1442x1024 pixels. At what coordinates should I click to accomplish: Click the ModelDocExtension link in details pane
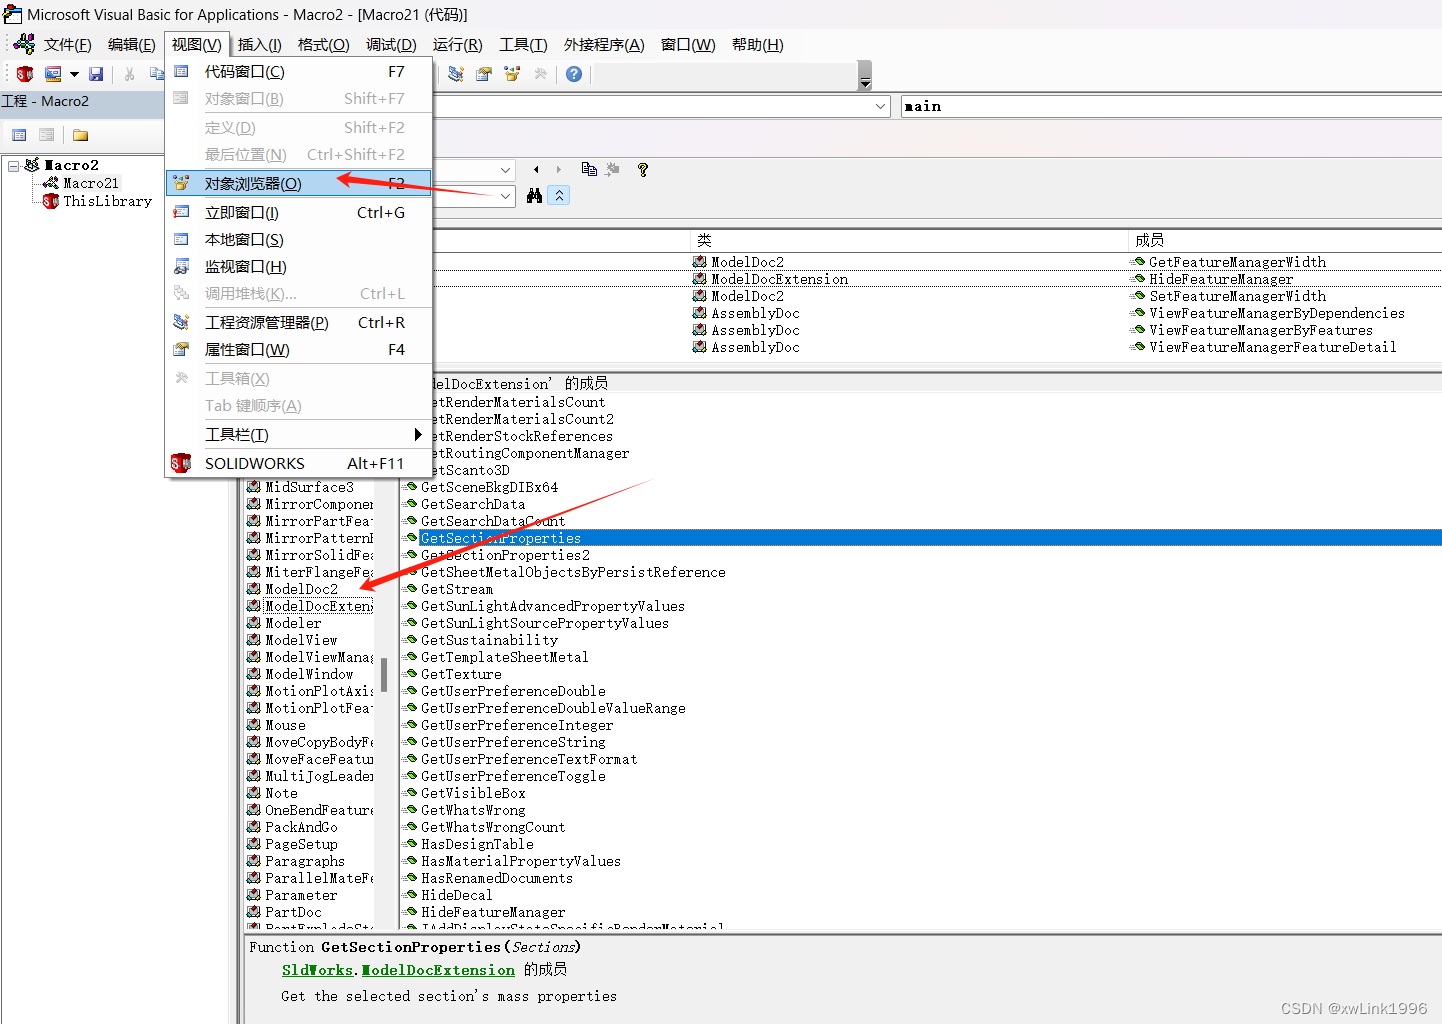click(438, 970)
